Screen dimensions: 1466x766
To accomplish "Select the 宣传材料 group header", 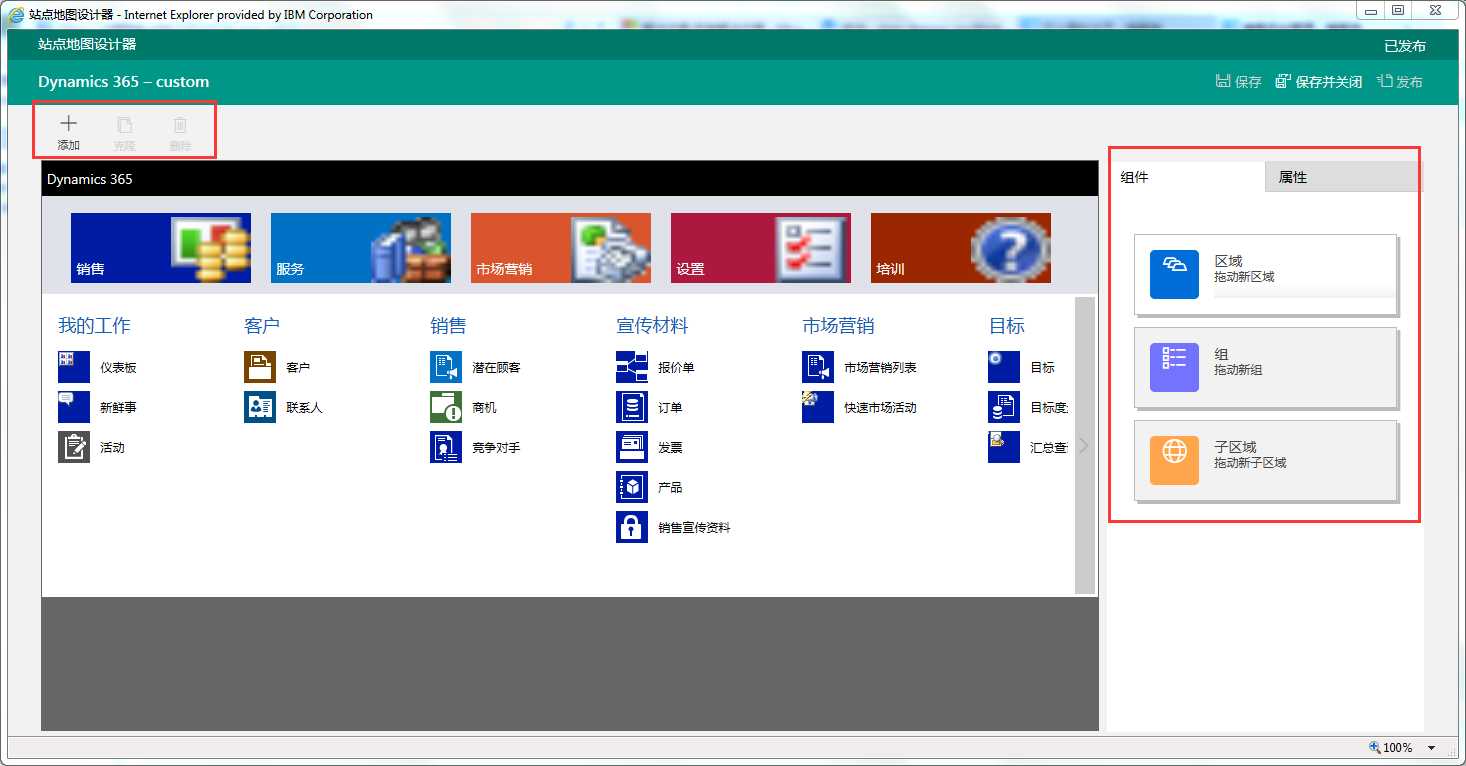I will pos(652,326).
